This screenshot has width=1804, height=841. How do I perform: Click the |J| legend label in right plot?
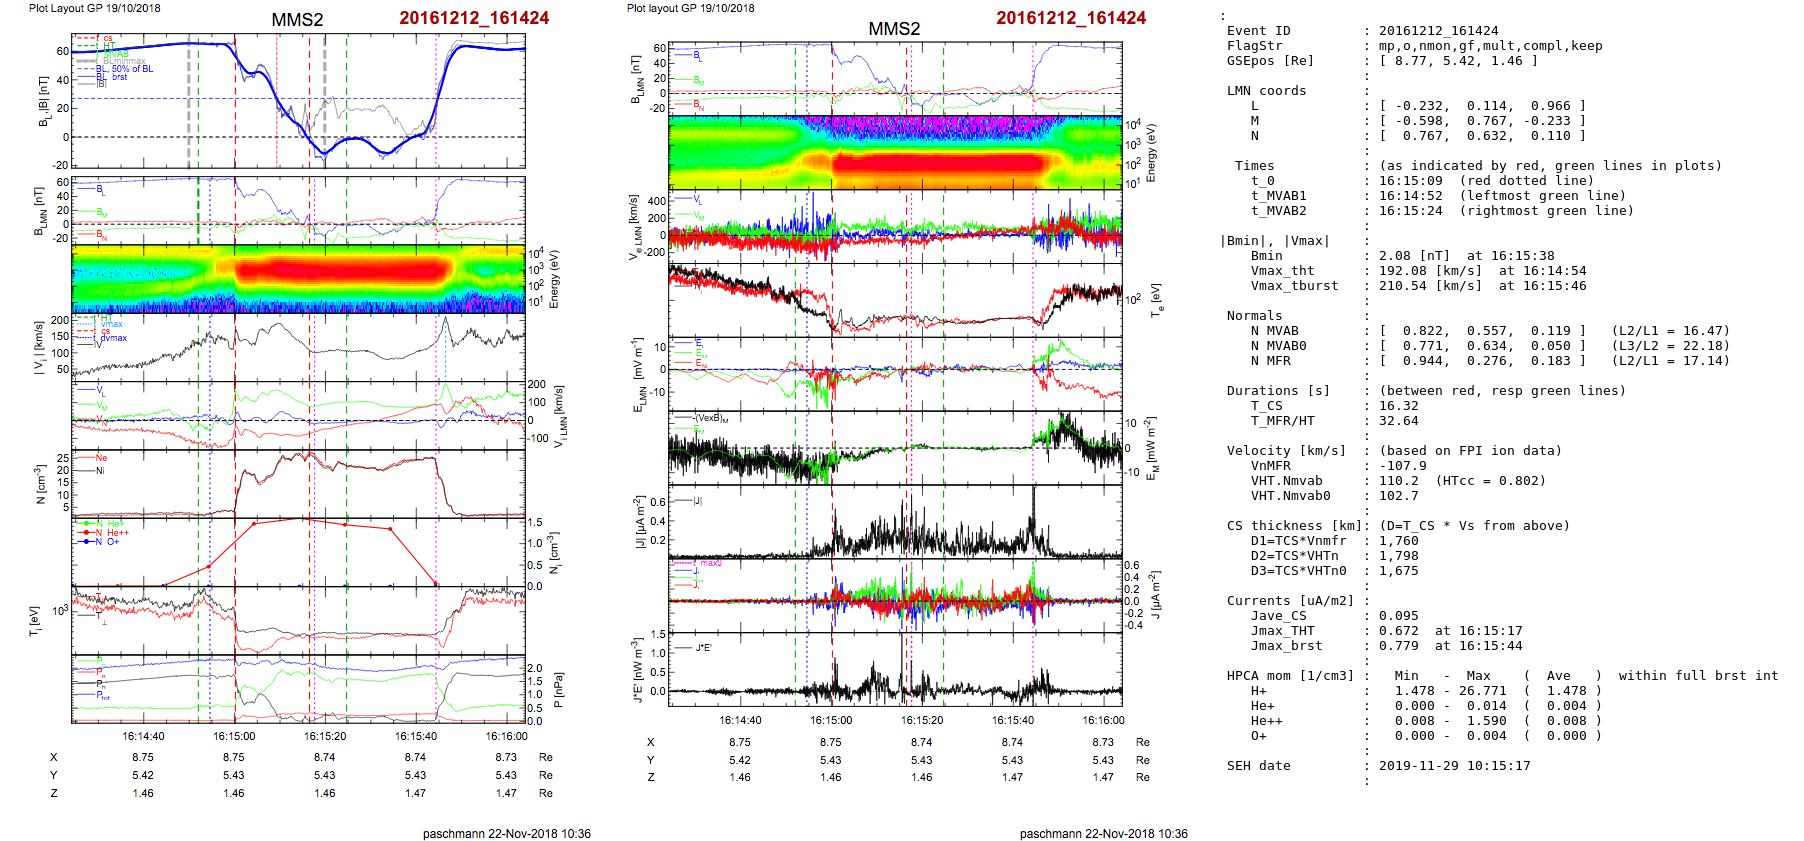(x=697, y=501)
